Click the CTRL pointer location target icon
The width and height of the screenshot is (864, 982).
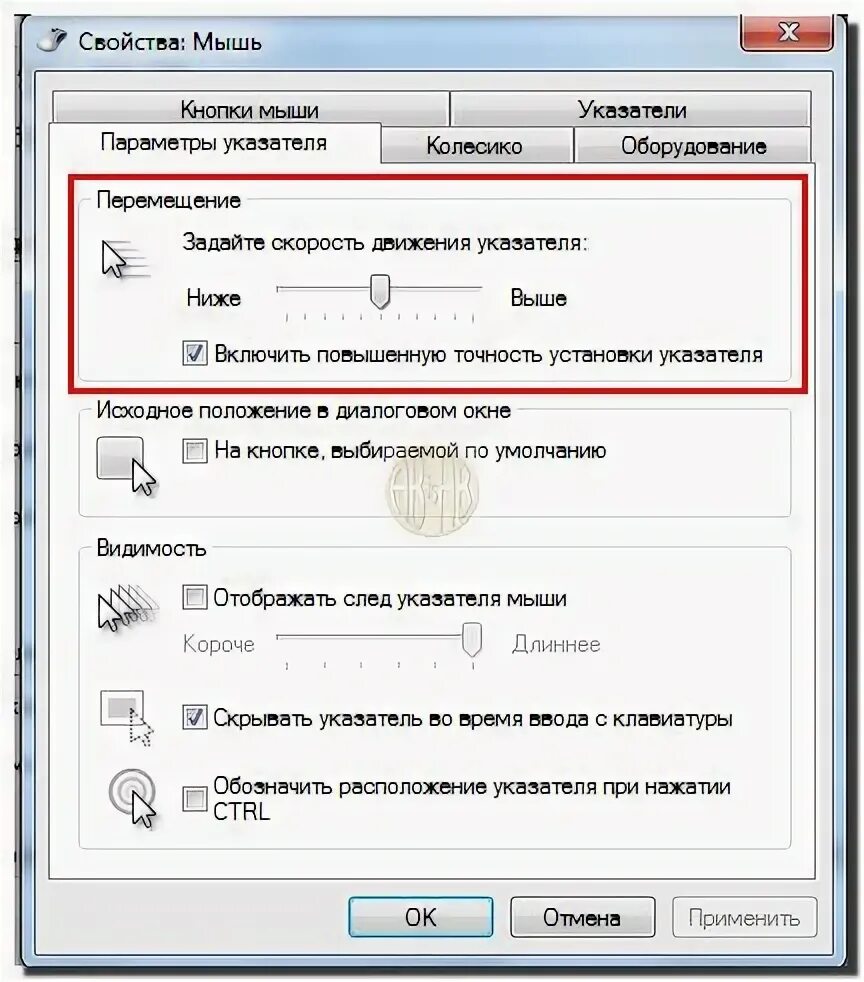coord(133,799)
